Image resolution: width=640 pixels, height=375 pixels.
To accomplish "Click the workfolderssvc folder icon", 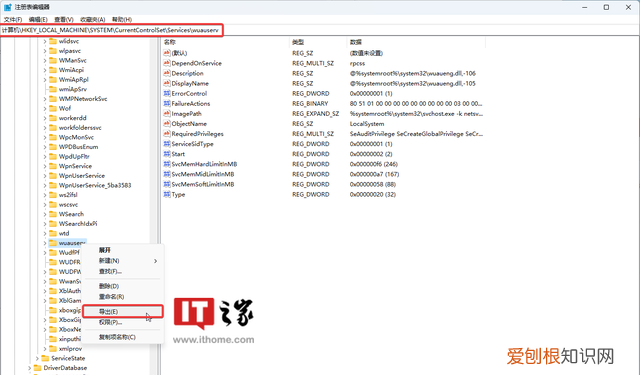I will 53,128.
